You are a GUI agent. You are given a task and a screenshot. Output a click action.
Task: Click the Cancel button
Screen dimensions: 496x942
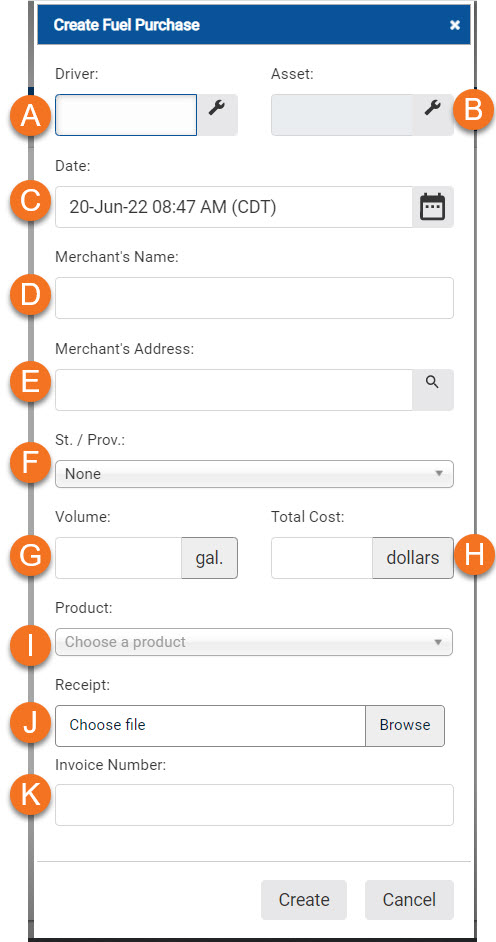(x=410, y=900)
